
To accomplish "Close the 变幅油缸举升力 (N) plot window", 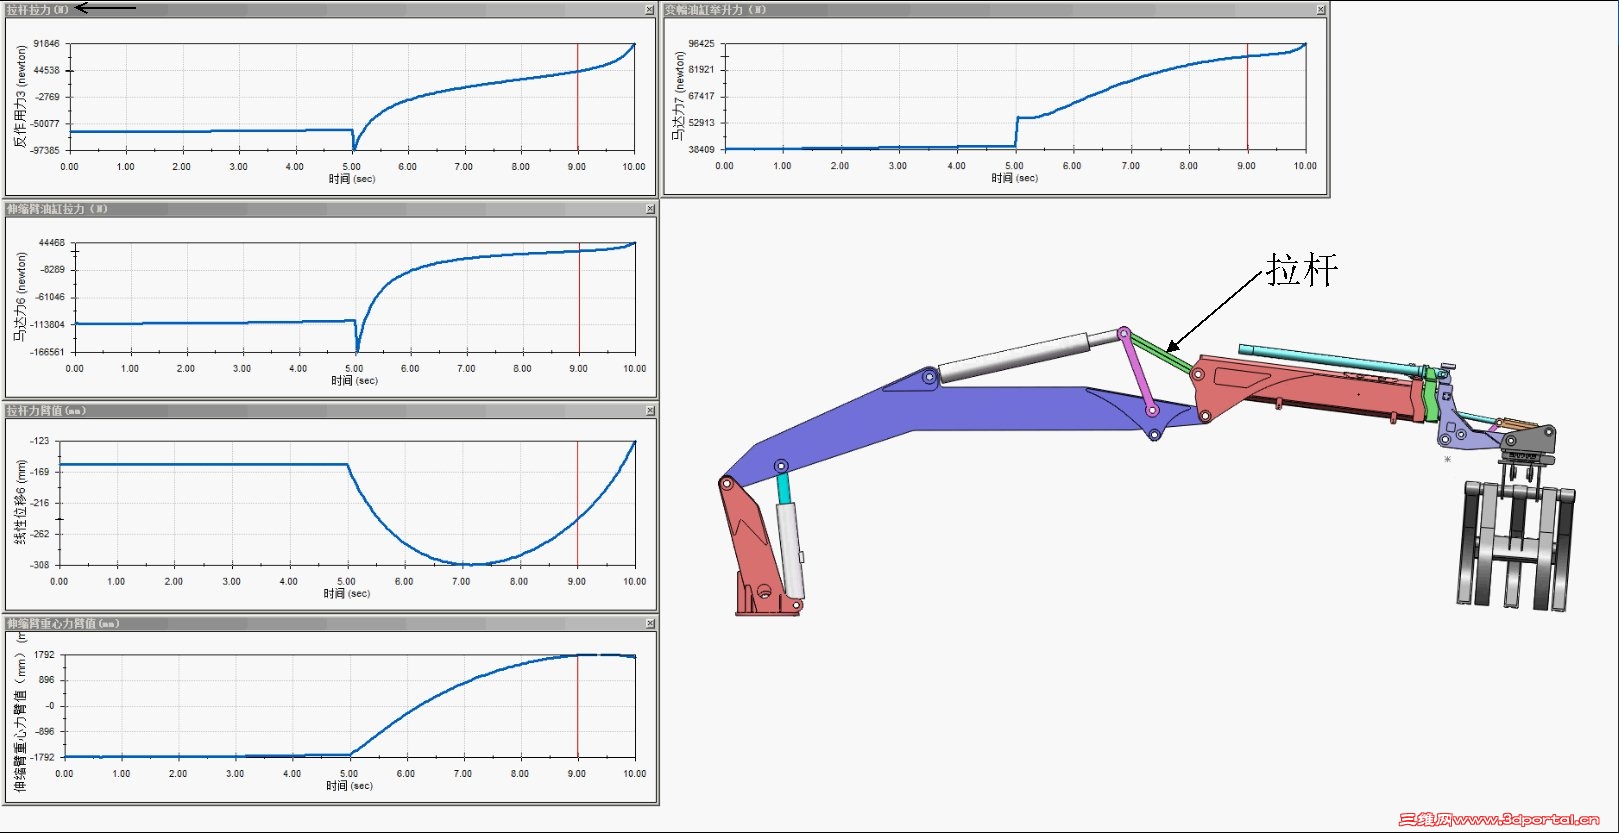I will tap(1320, 10).
